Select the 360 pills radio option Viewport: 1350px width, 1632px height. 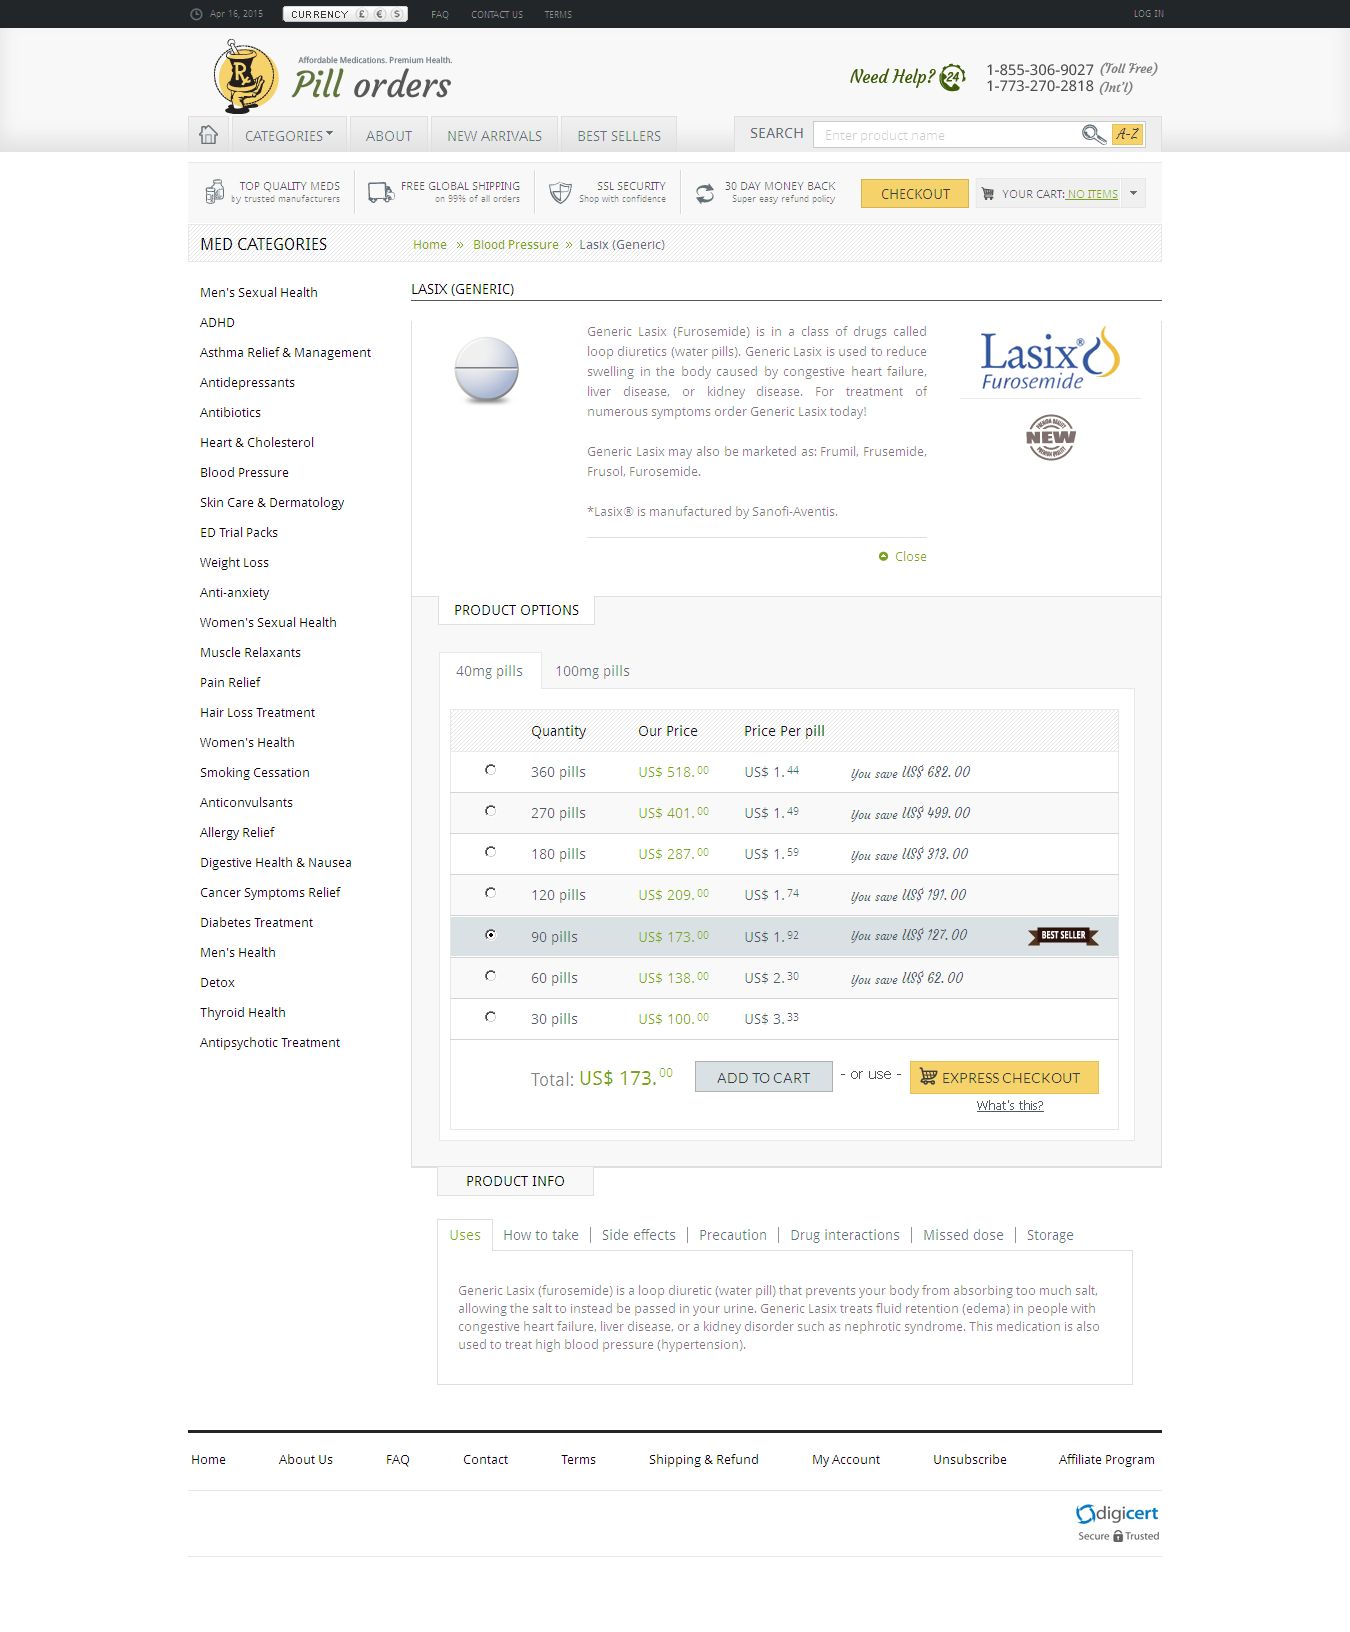pyautogui.click(x=490, y=770)
